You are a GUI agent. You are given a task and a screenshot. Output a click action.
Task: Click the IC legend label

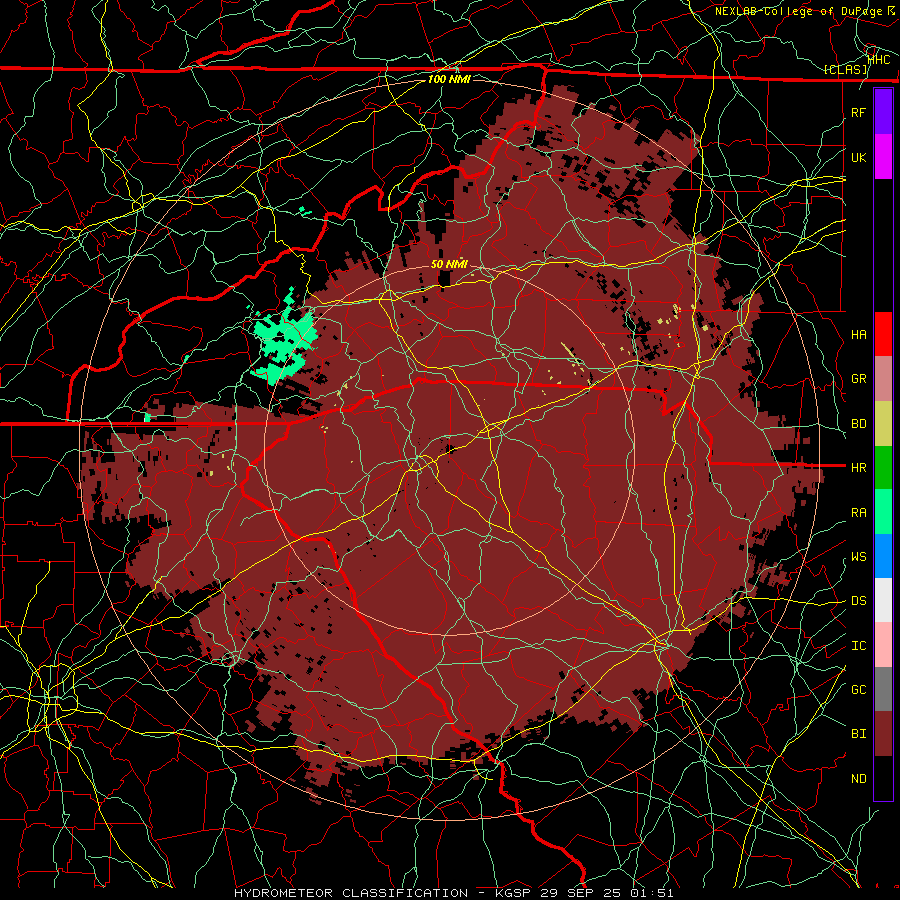pyautogui.click(x=858, y=645)
